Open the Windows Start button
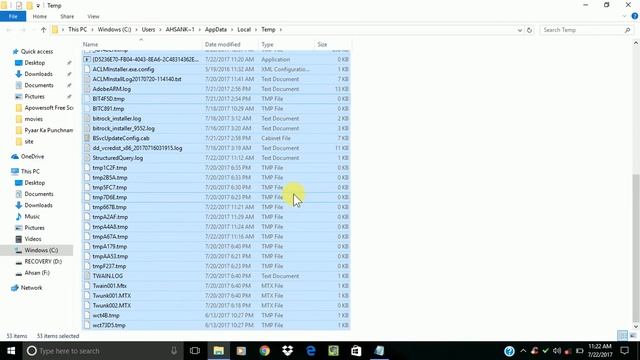The image size is (640, 360). click(x=11, y=351)
